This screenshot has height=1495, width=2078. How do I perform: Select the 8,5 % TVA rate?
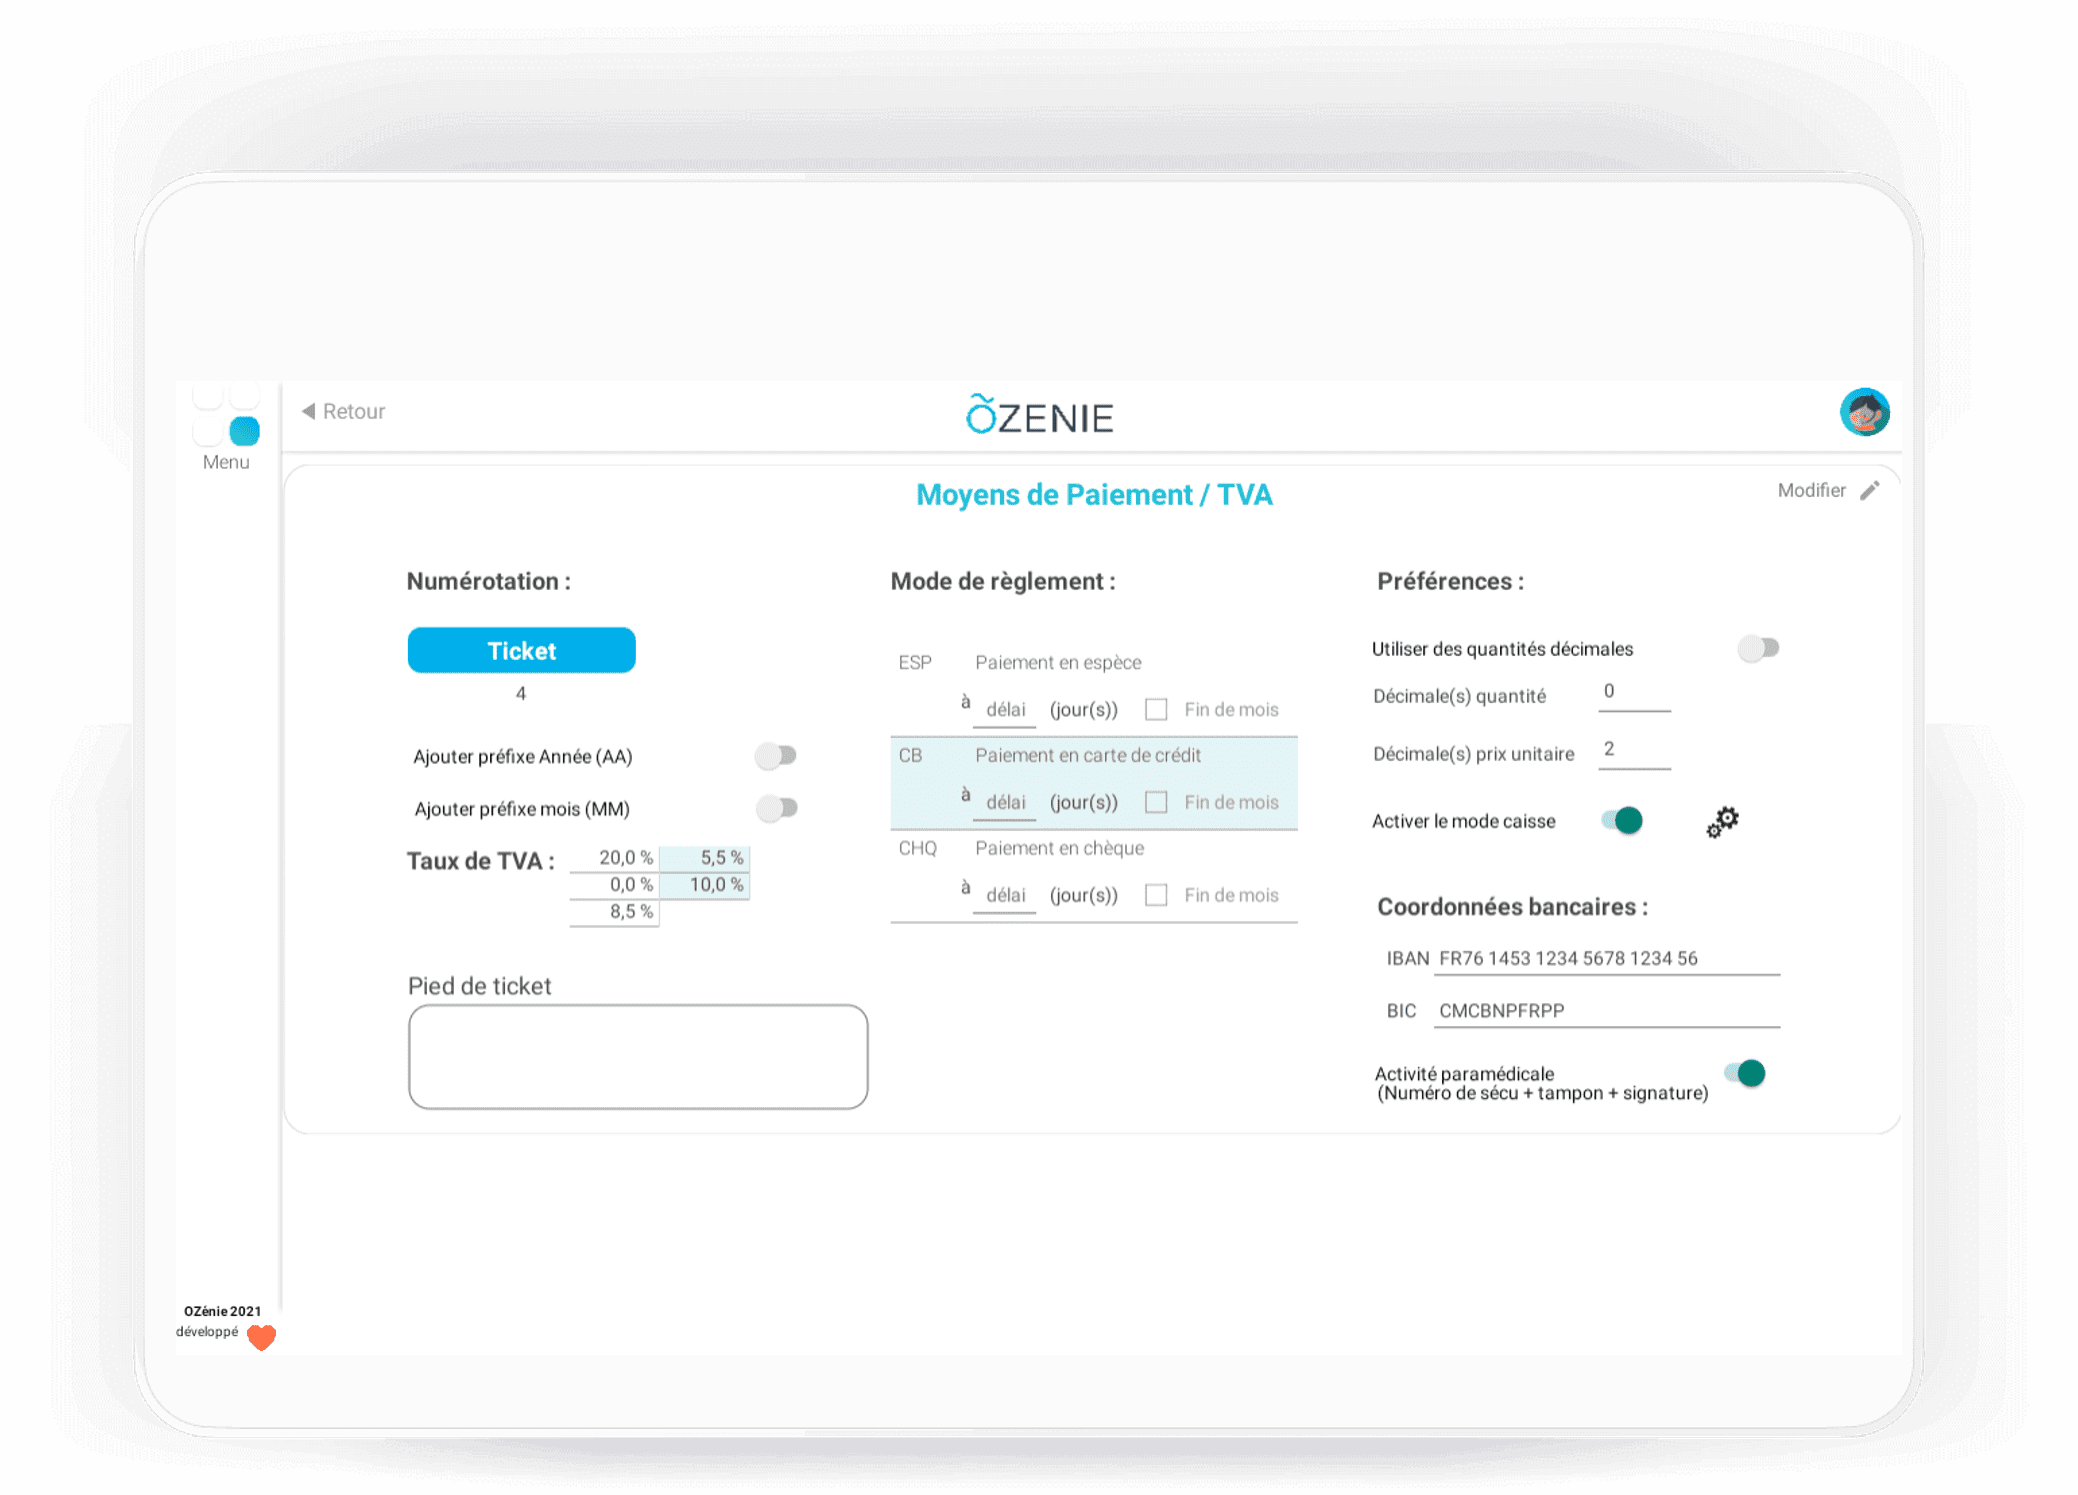[614, 912]
